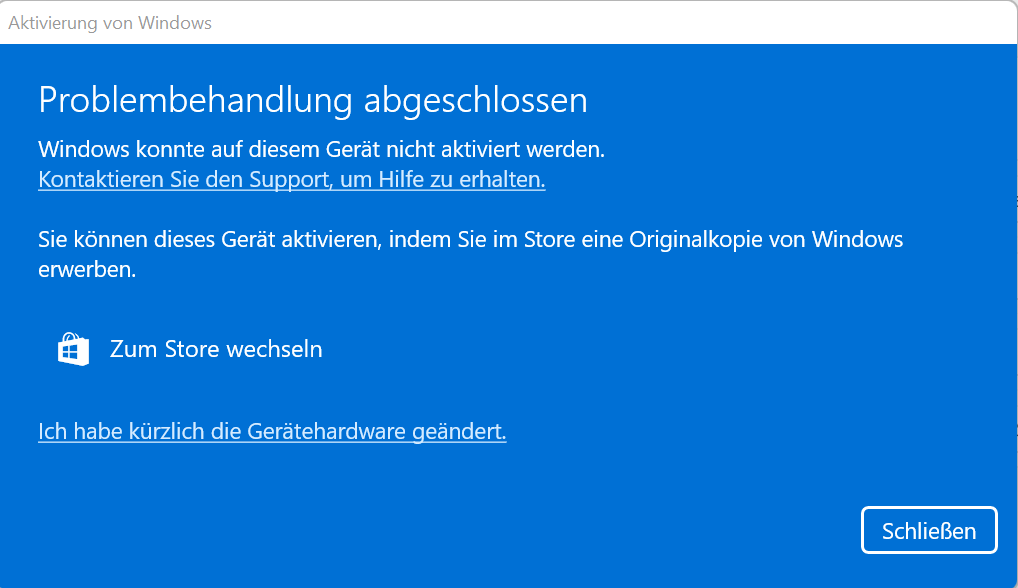The height and width of the screenshot is (588, 1018).
Task: Click "geändert." ending the hardware link
Action: pos(459,432)
